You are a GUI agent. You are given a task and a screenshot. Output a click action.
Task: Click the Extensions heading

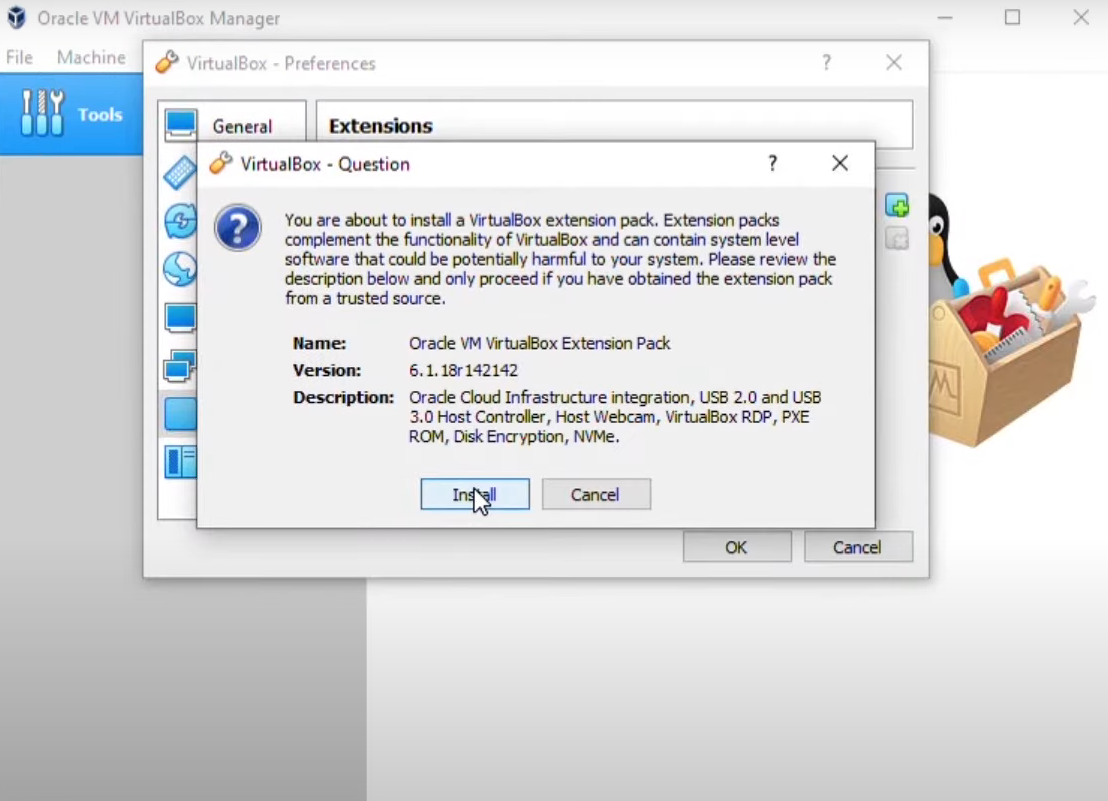tap(380, 126)
